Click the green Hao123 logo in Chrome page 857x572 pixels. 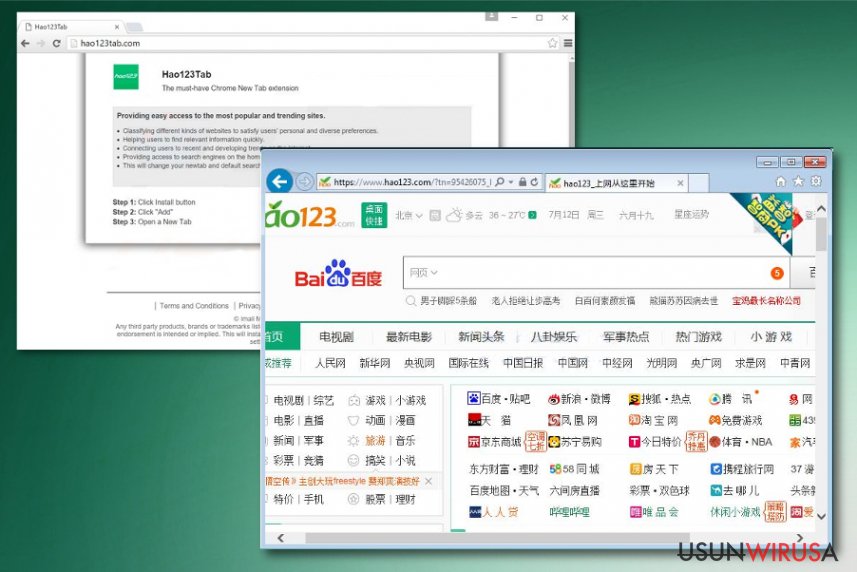[126, 76]
